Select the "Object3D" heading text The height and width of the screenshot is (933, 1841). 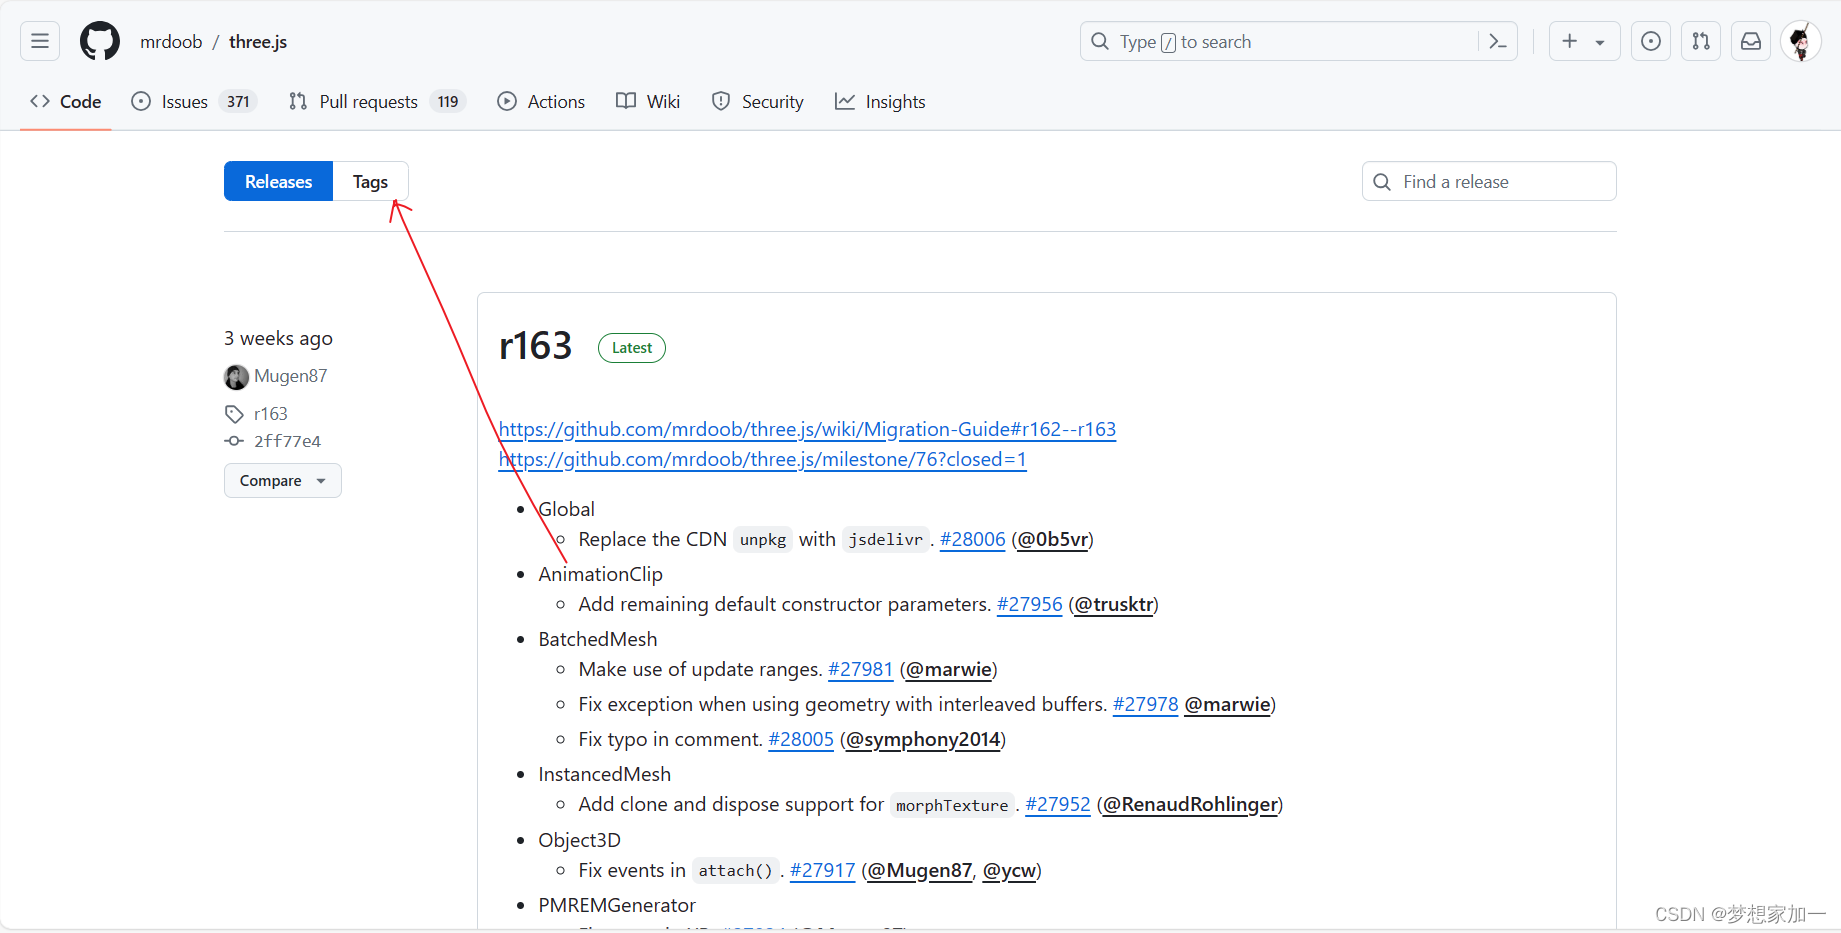pos(579,840)
